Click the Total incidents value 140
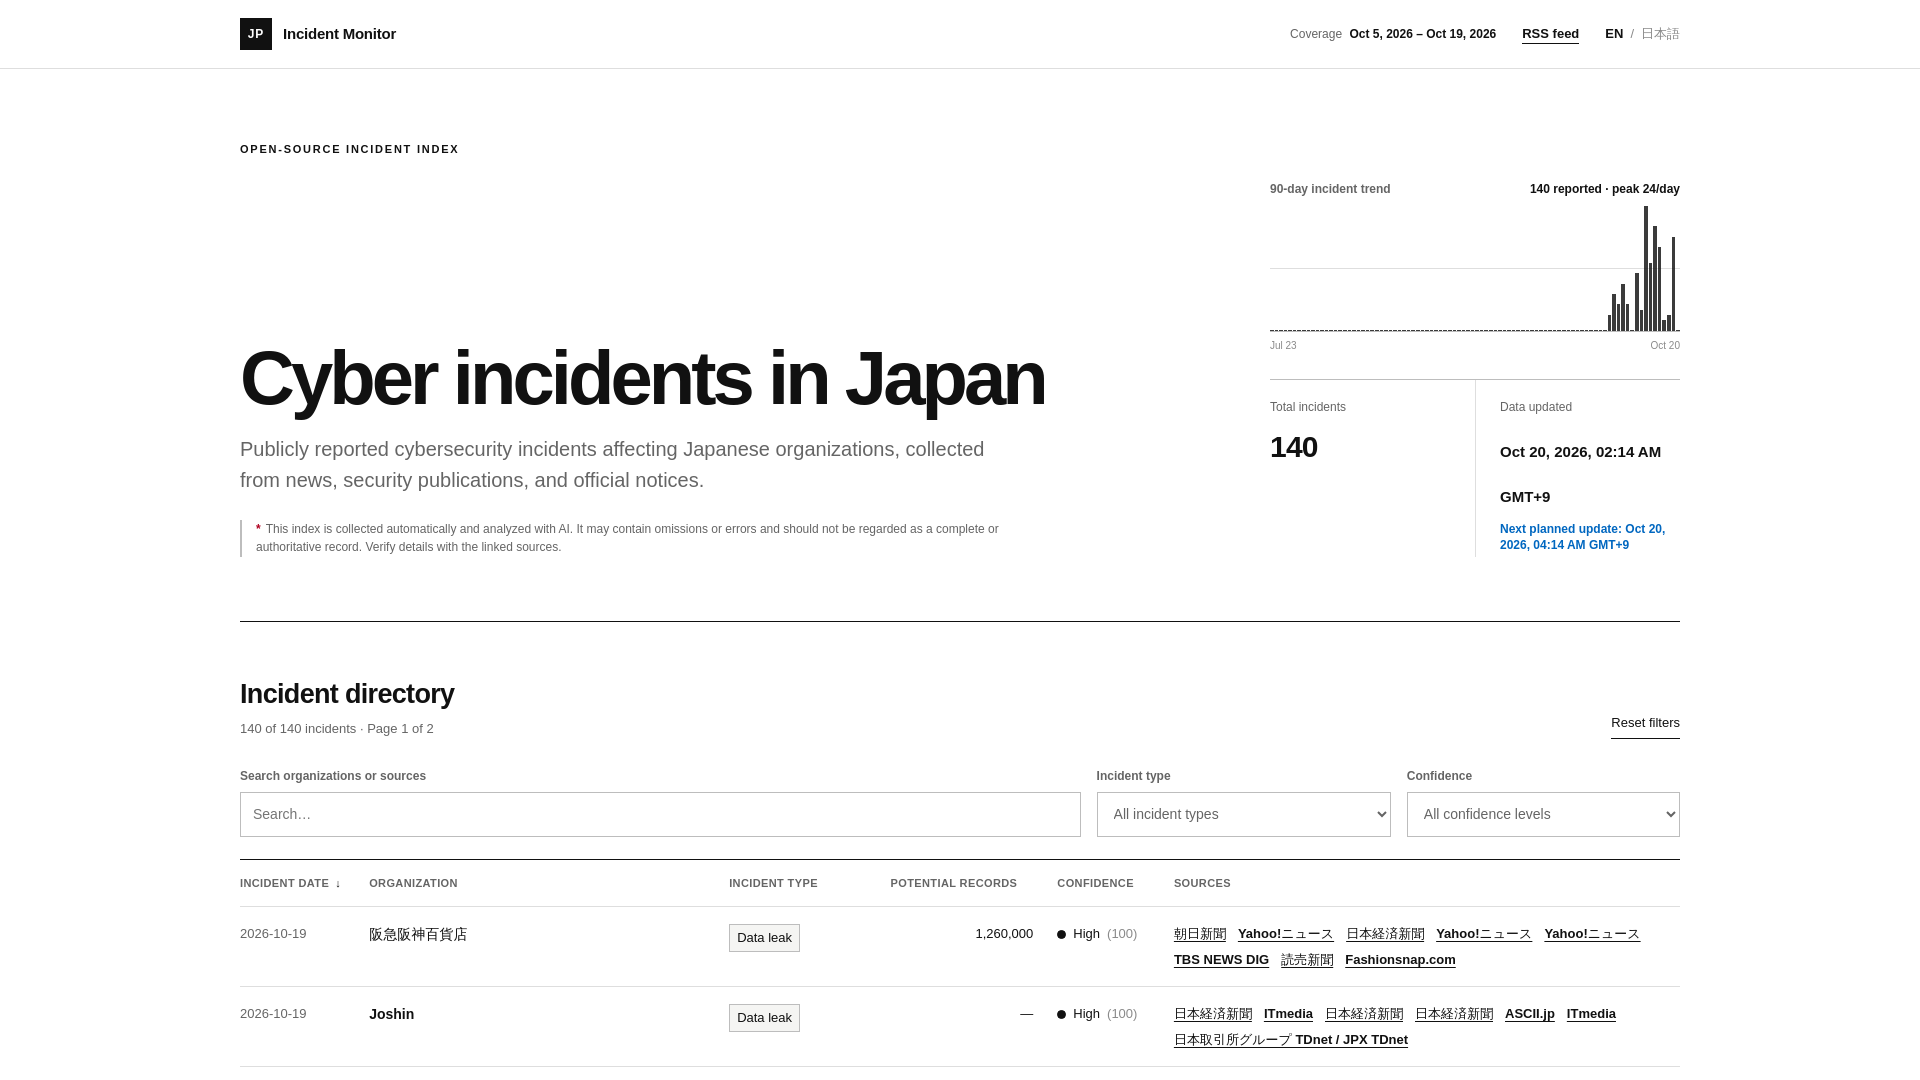 click(x=1294, y=447)
